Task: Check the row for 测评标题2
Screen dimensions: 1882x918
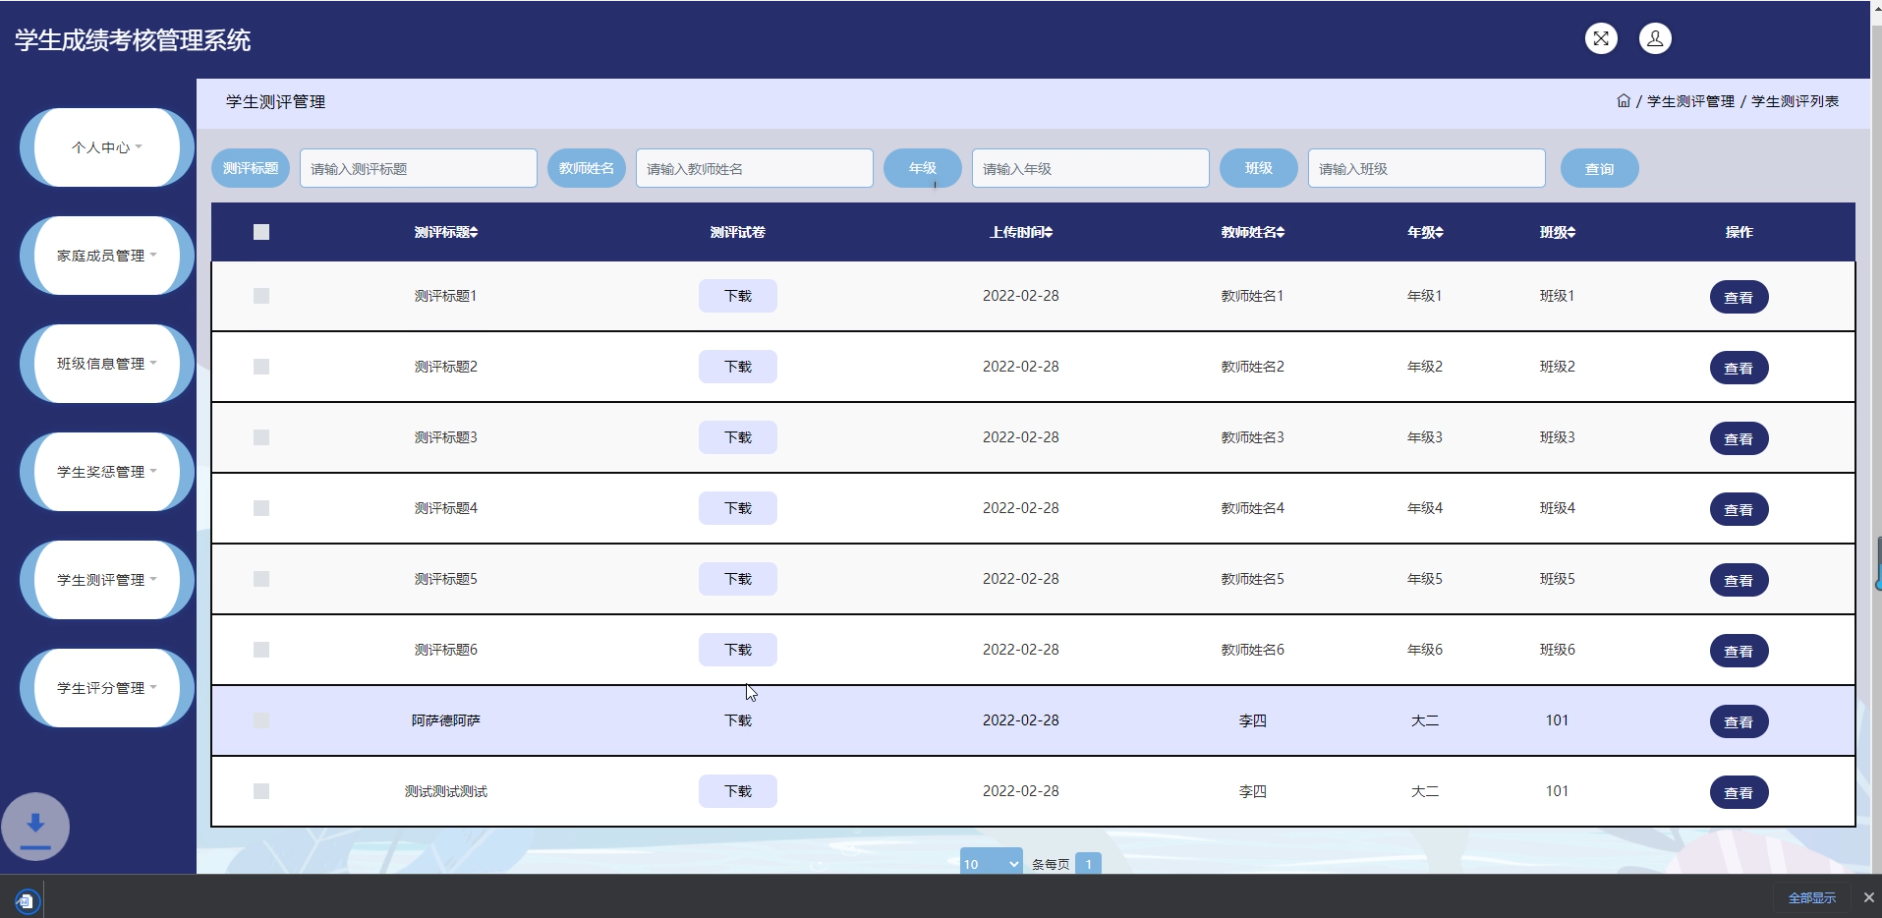Action: [261, 367]
